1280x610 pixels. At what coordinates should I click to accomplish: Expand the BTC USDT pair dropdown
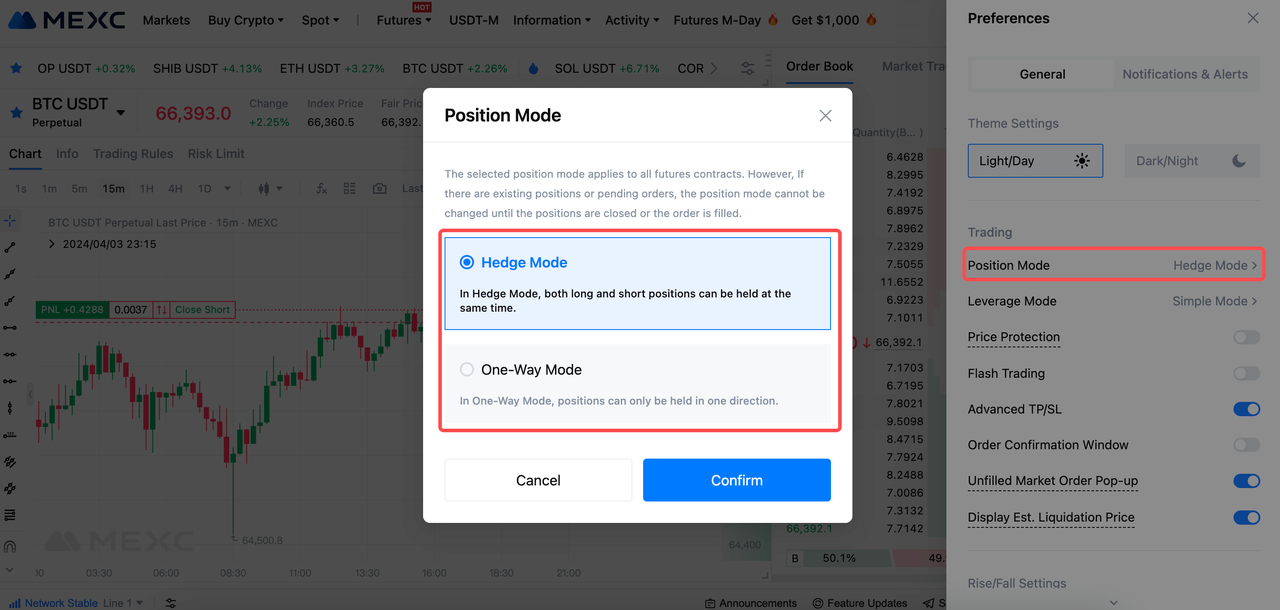(121, 113)
